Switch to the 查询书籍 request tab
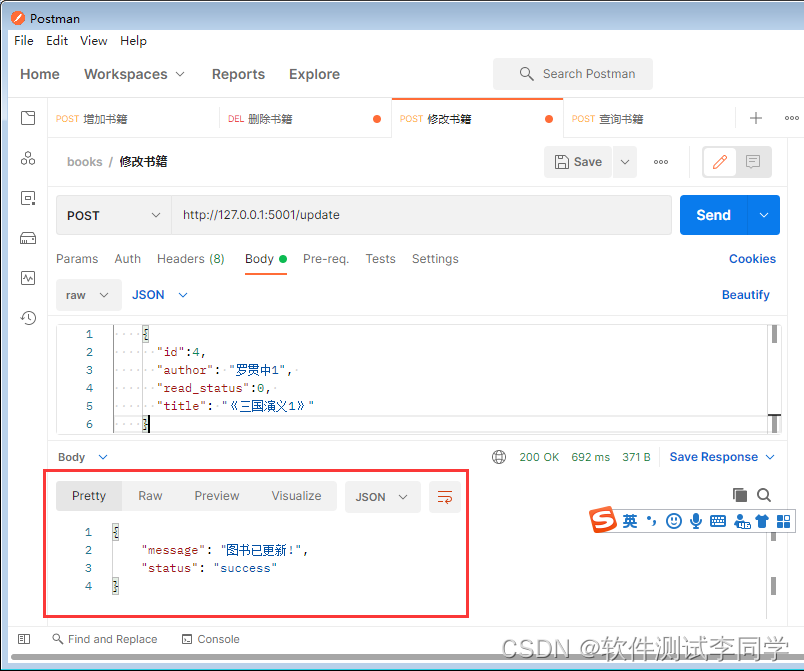Viewport: 804px width, 671px height. point(649,119)
